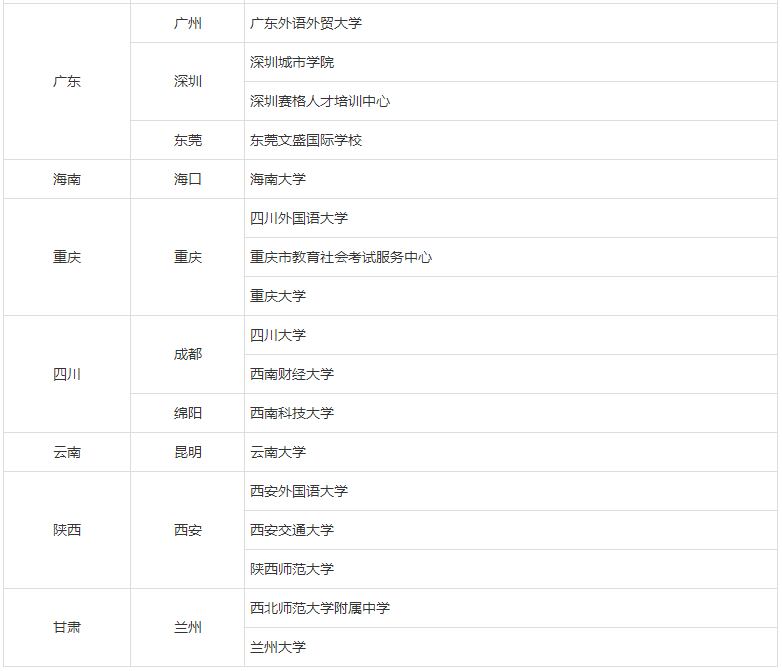Screen dimensions: 782x671
Task: Select the city cell 兰州
Action: click(x=188, y=627)
